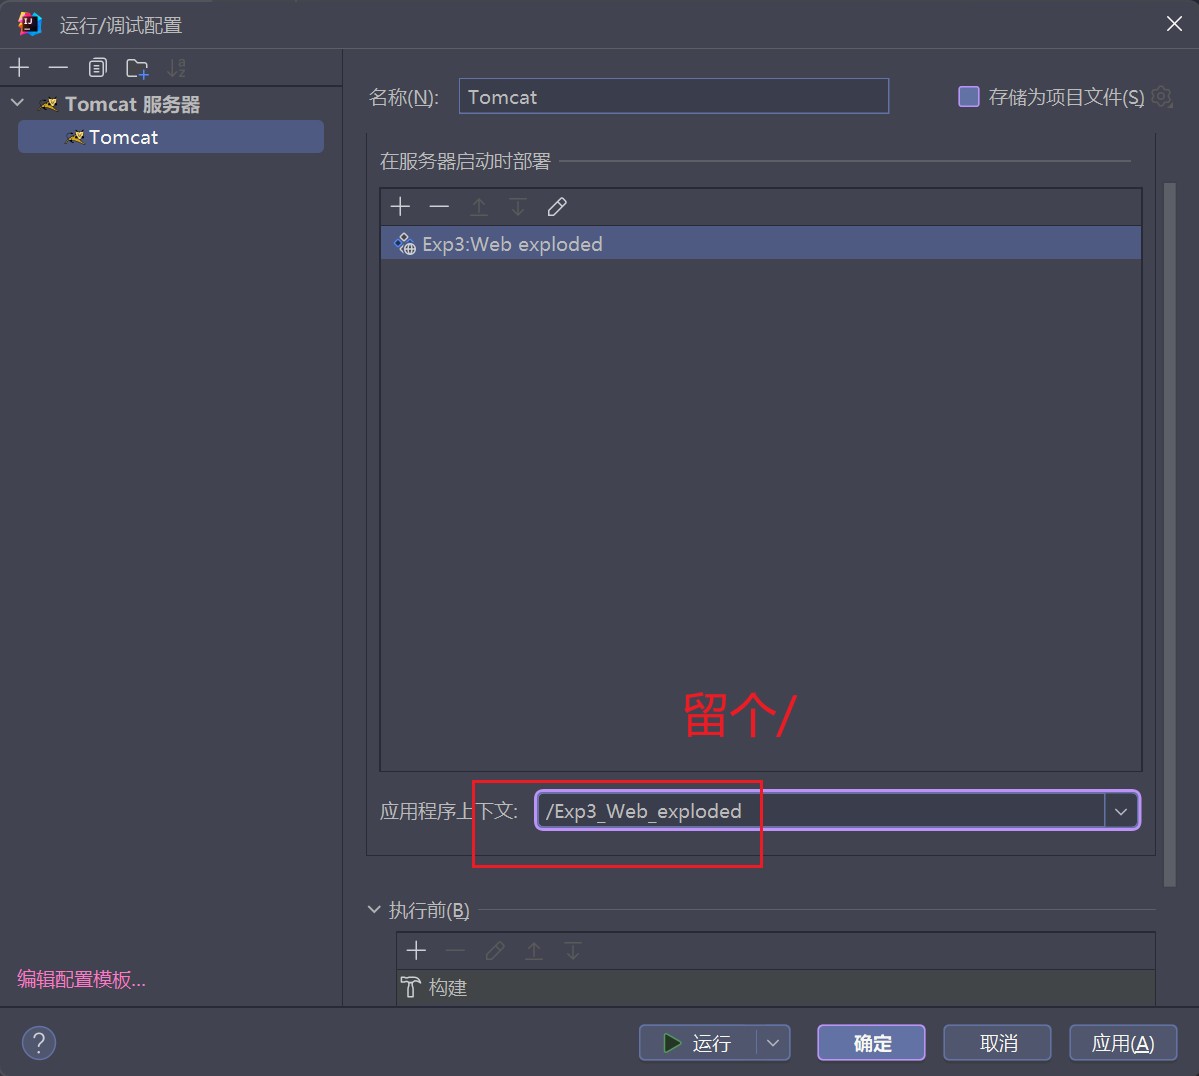Toggle the 存储为项目文件 checkbox

[x=969, y=96]
